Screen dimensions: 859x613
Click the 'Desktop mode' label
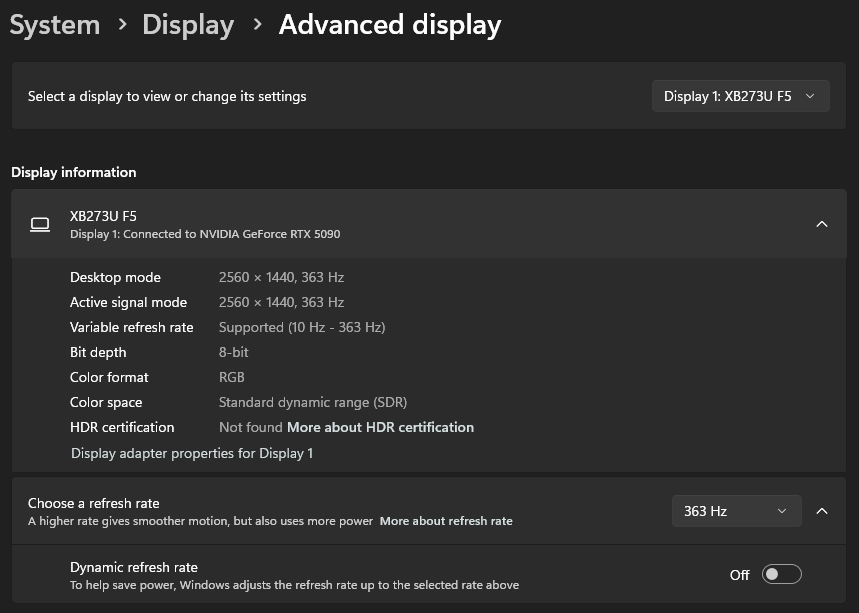[115, 277]
